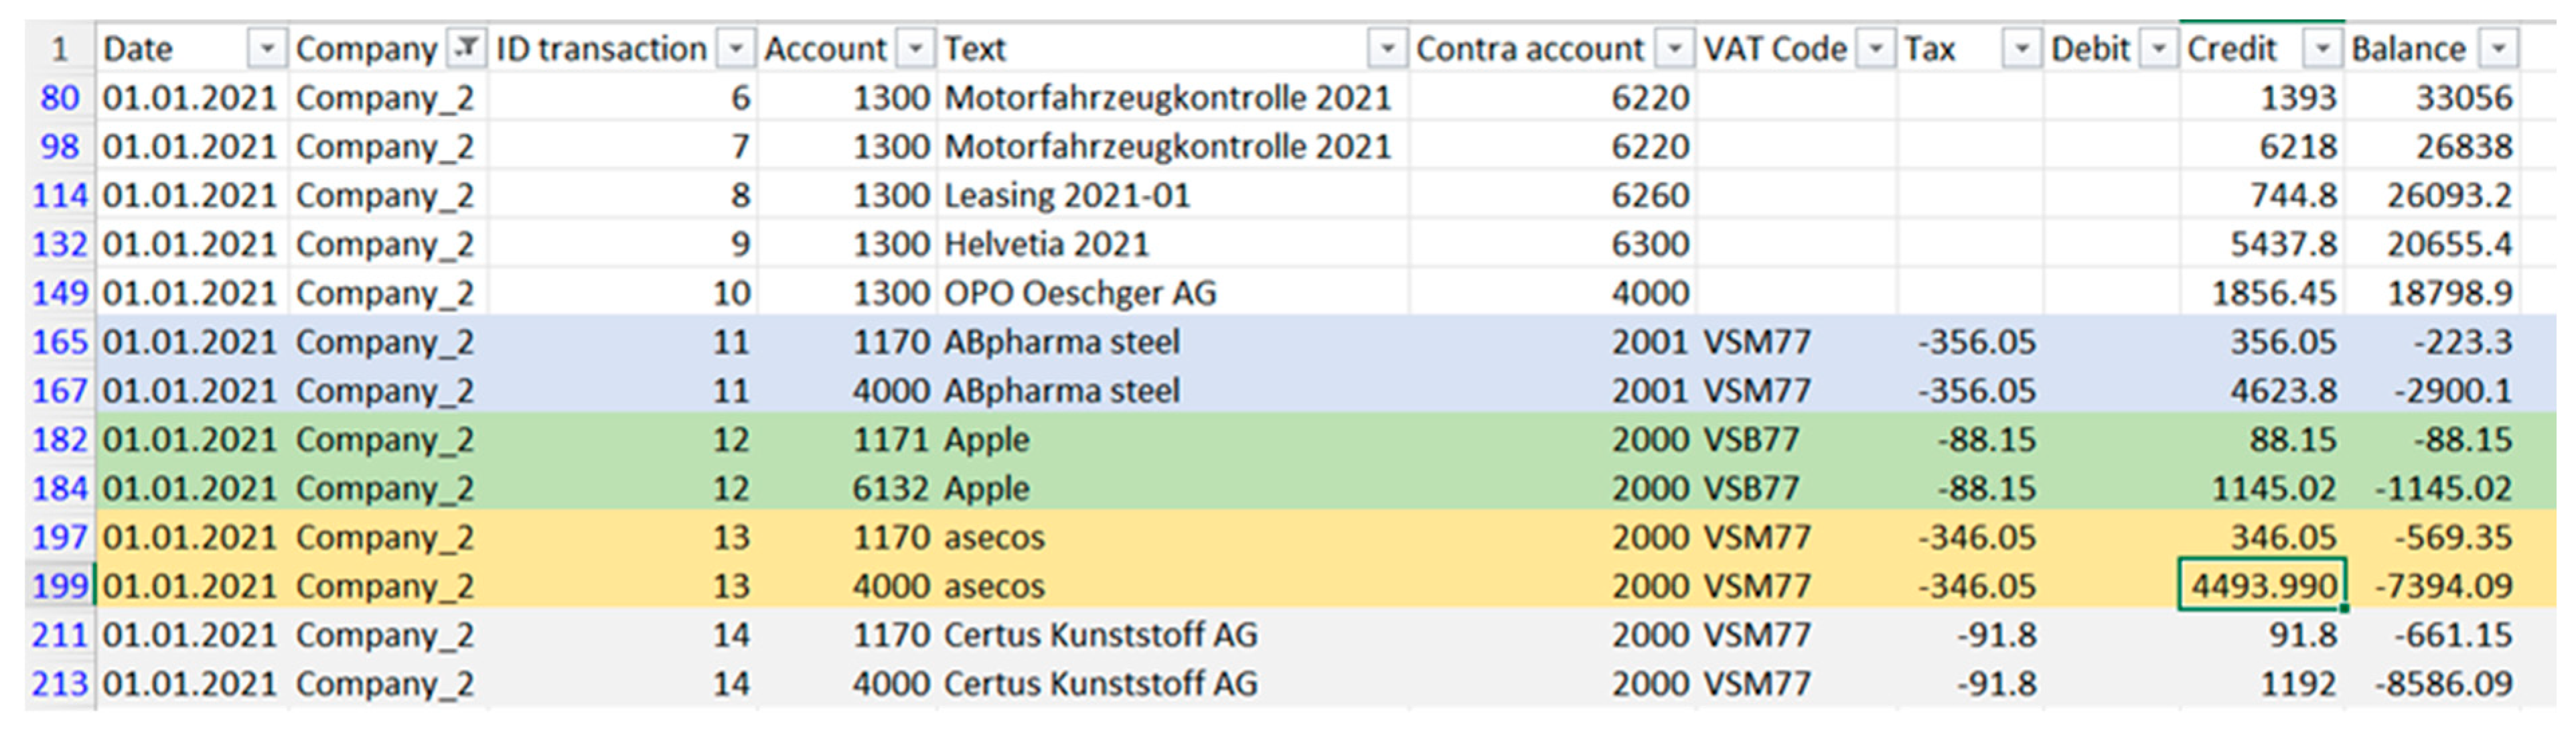Click the OPO Oeschger AG text cell

(1173, 293)
